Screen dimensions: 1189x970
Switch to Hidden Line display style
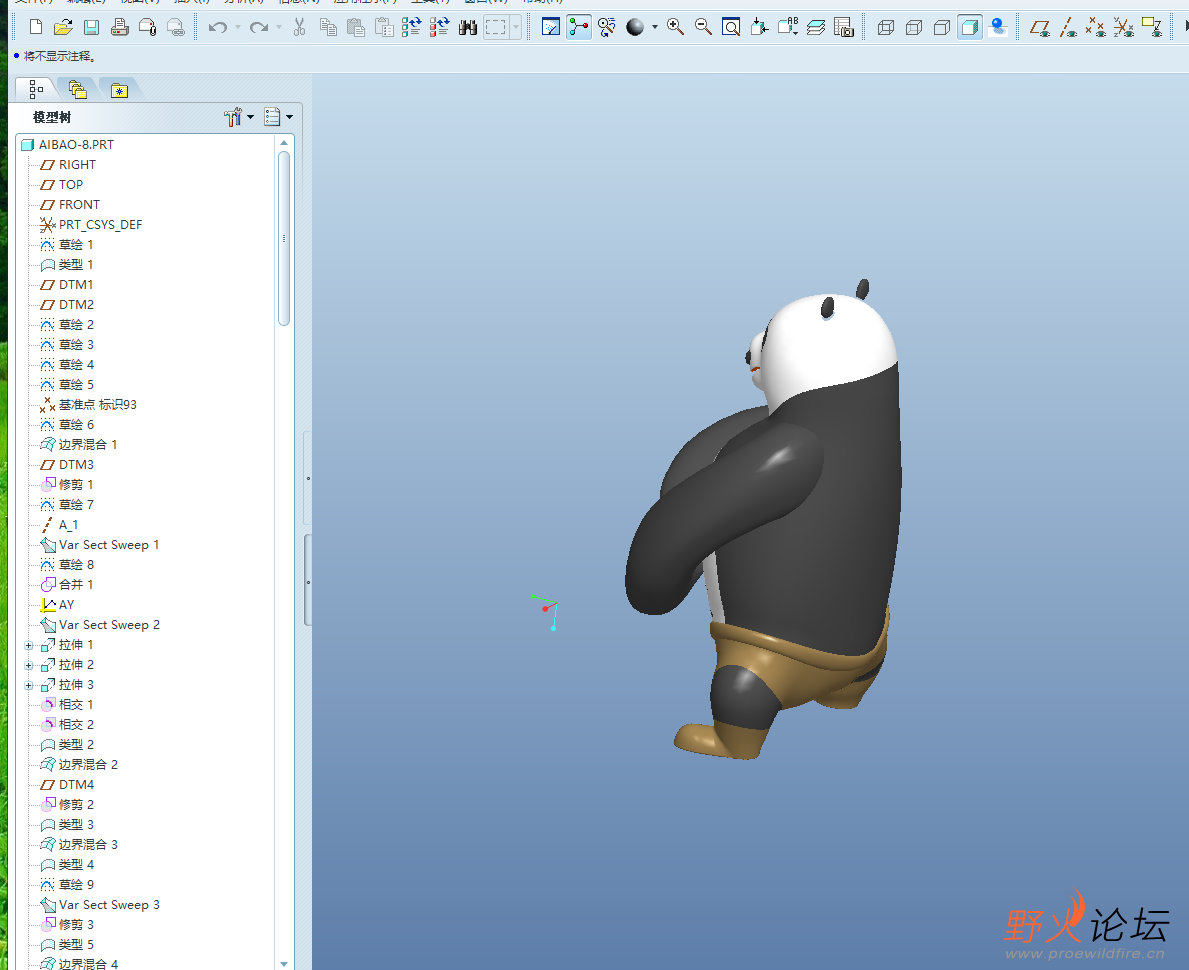[914, 27]
